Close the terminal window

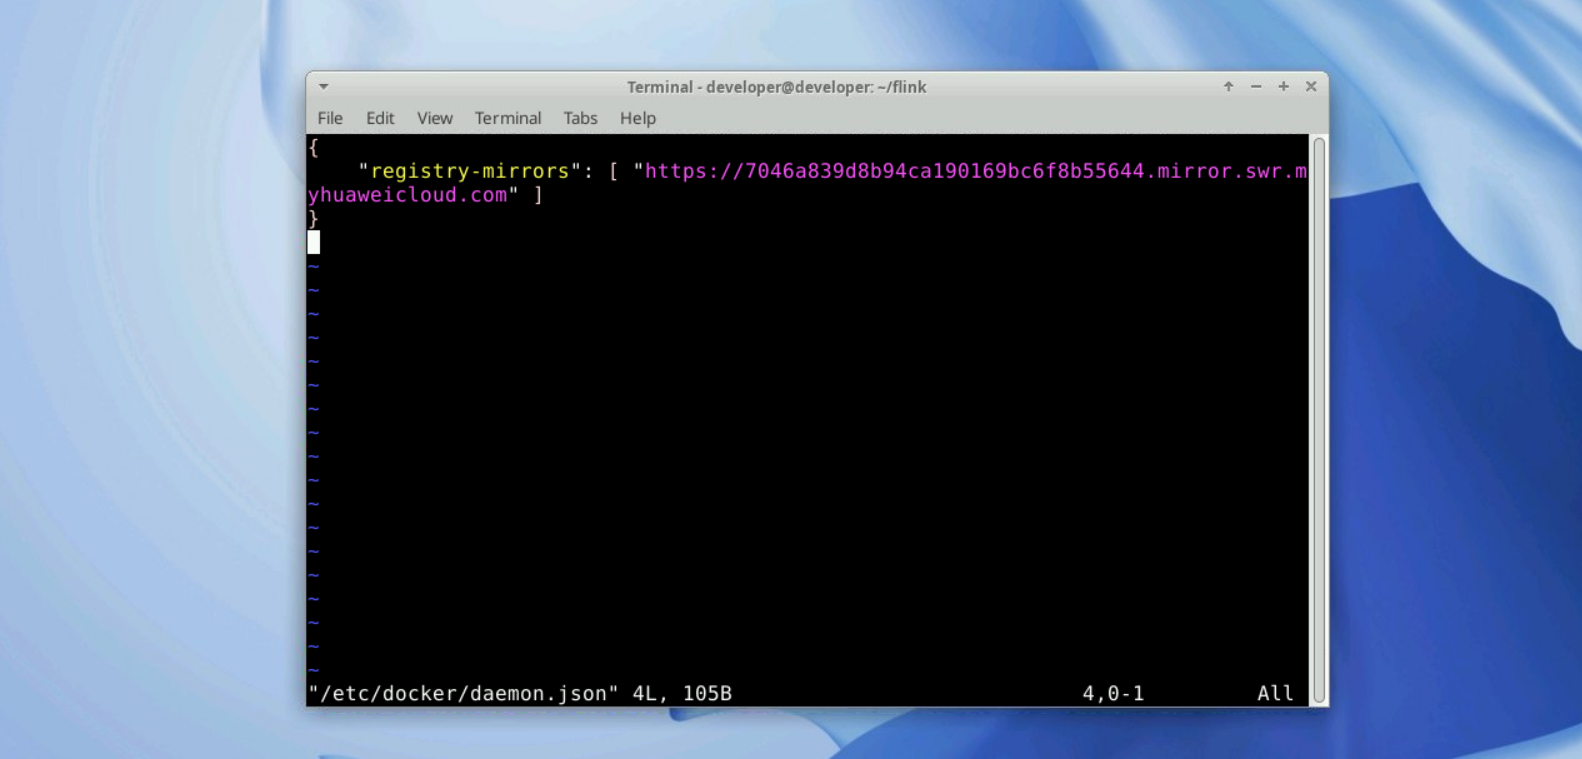click(x=1311, y=87)
